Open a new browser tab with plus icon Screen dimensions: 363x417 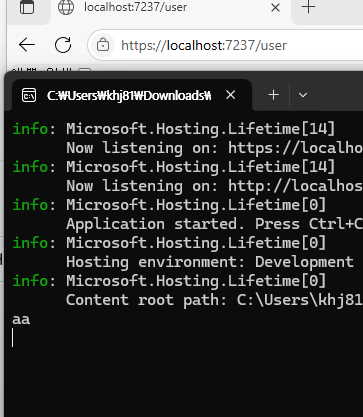tap(308, 7)
